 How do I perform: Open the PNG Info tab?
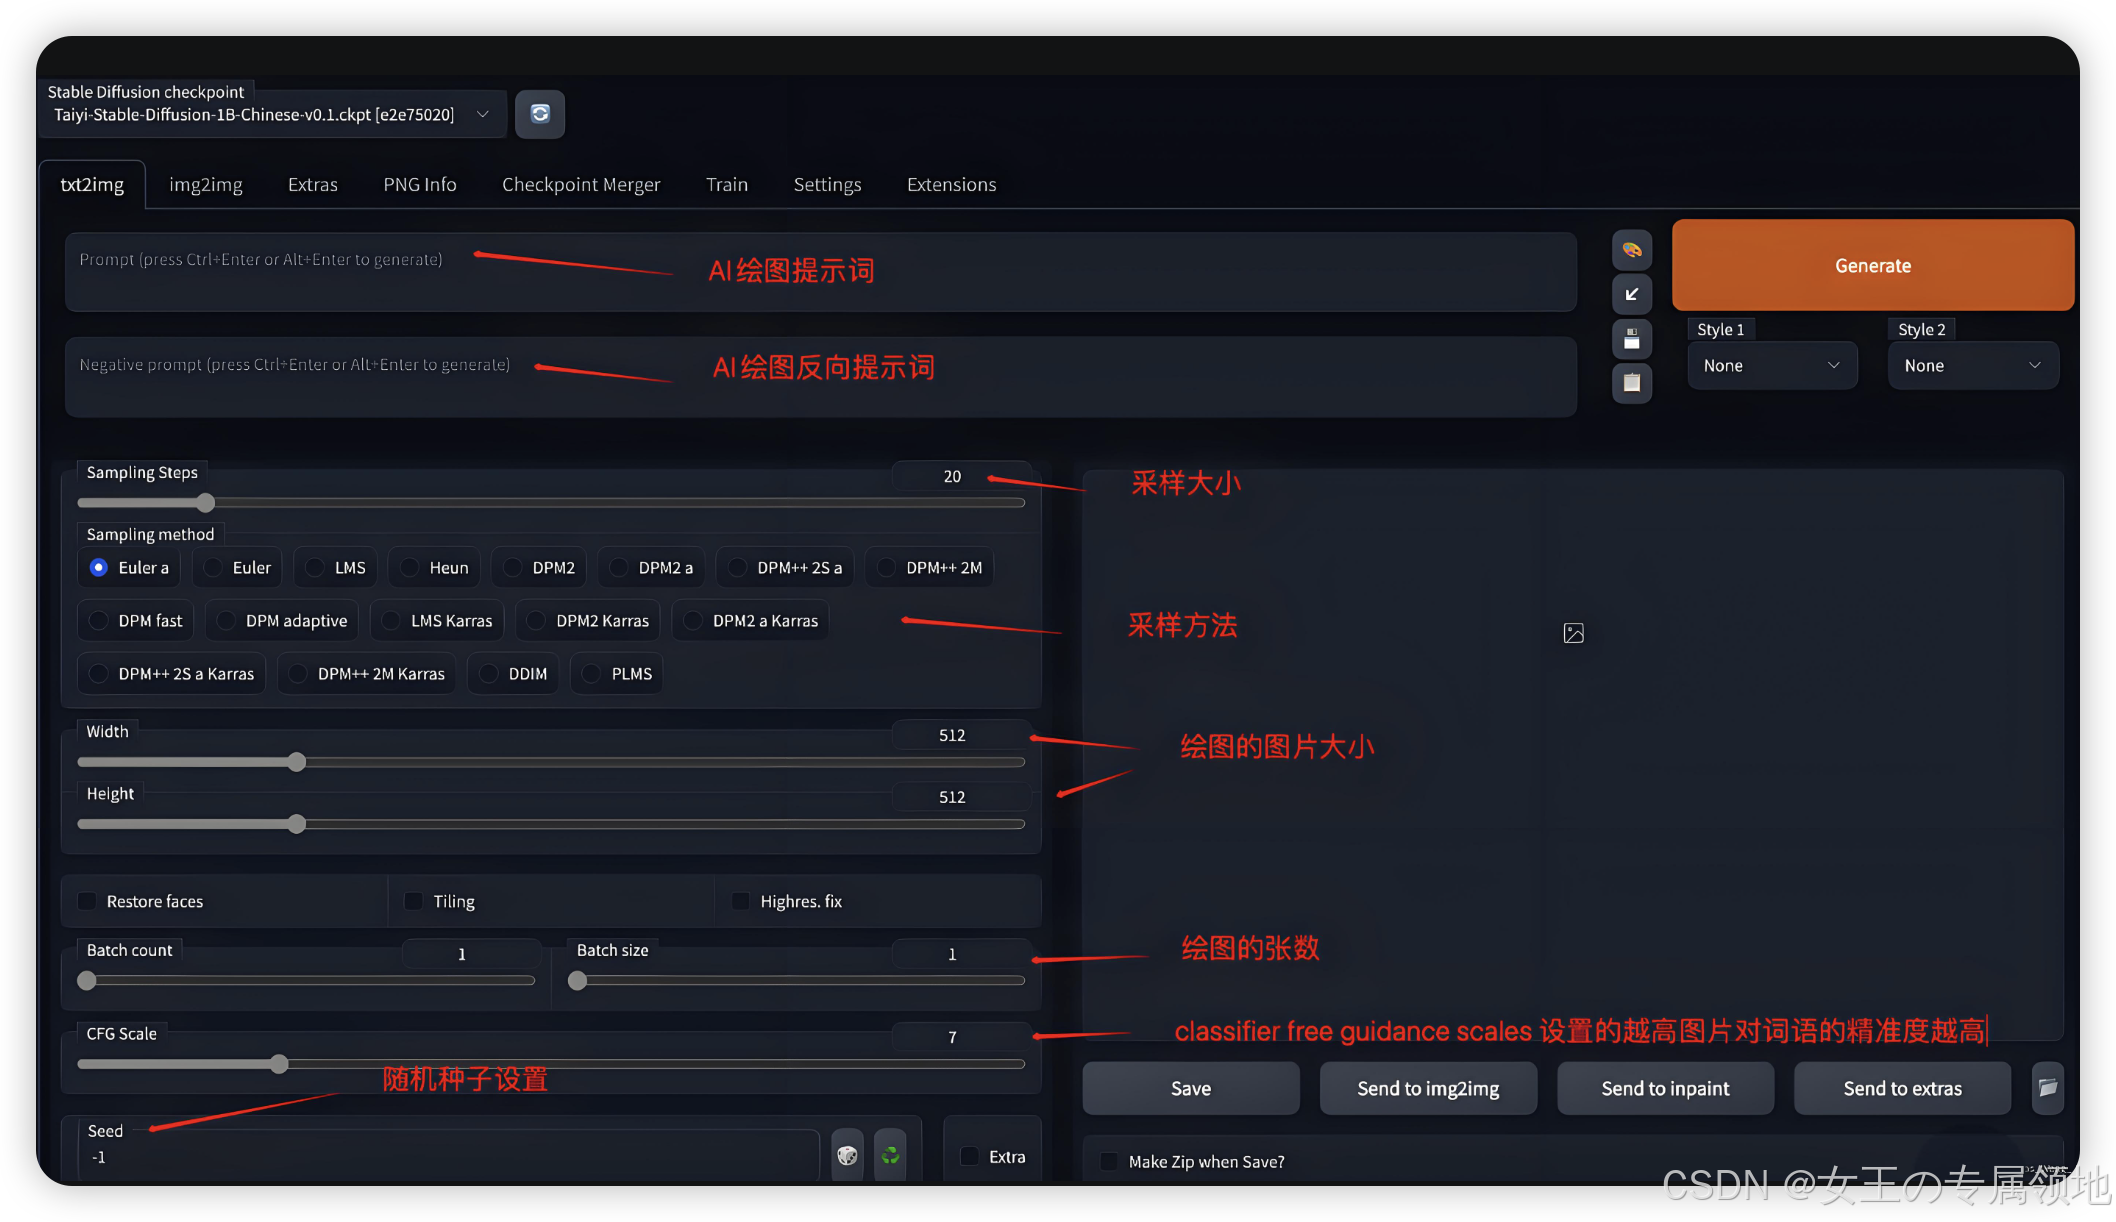click(x=420, y=185)
